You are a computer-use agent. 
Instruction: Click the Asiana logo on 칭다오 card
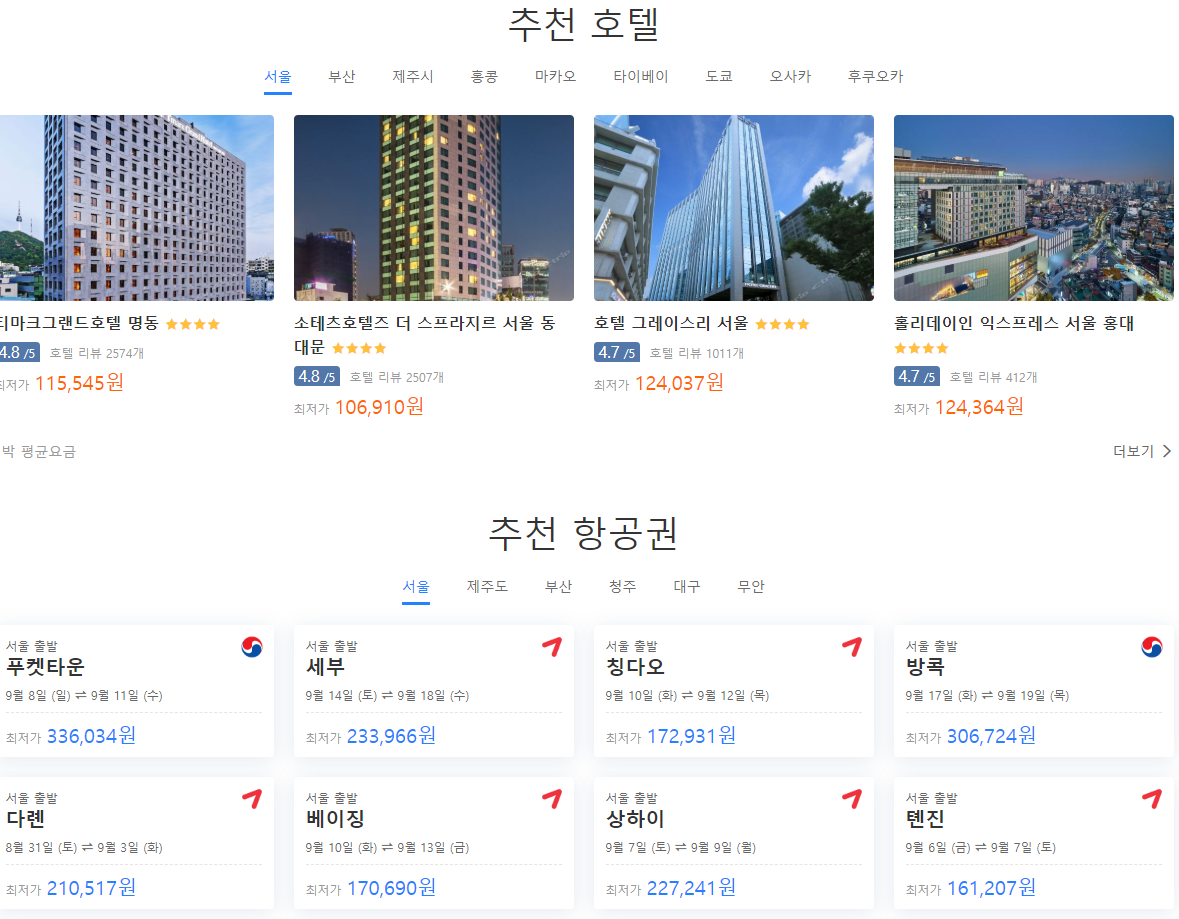coord(852,647)
